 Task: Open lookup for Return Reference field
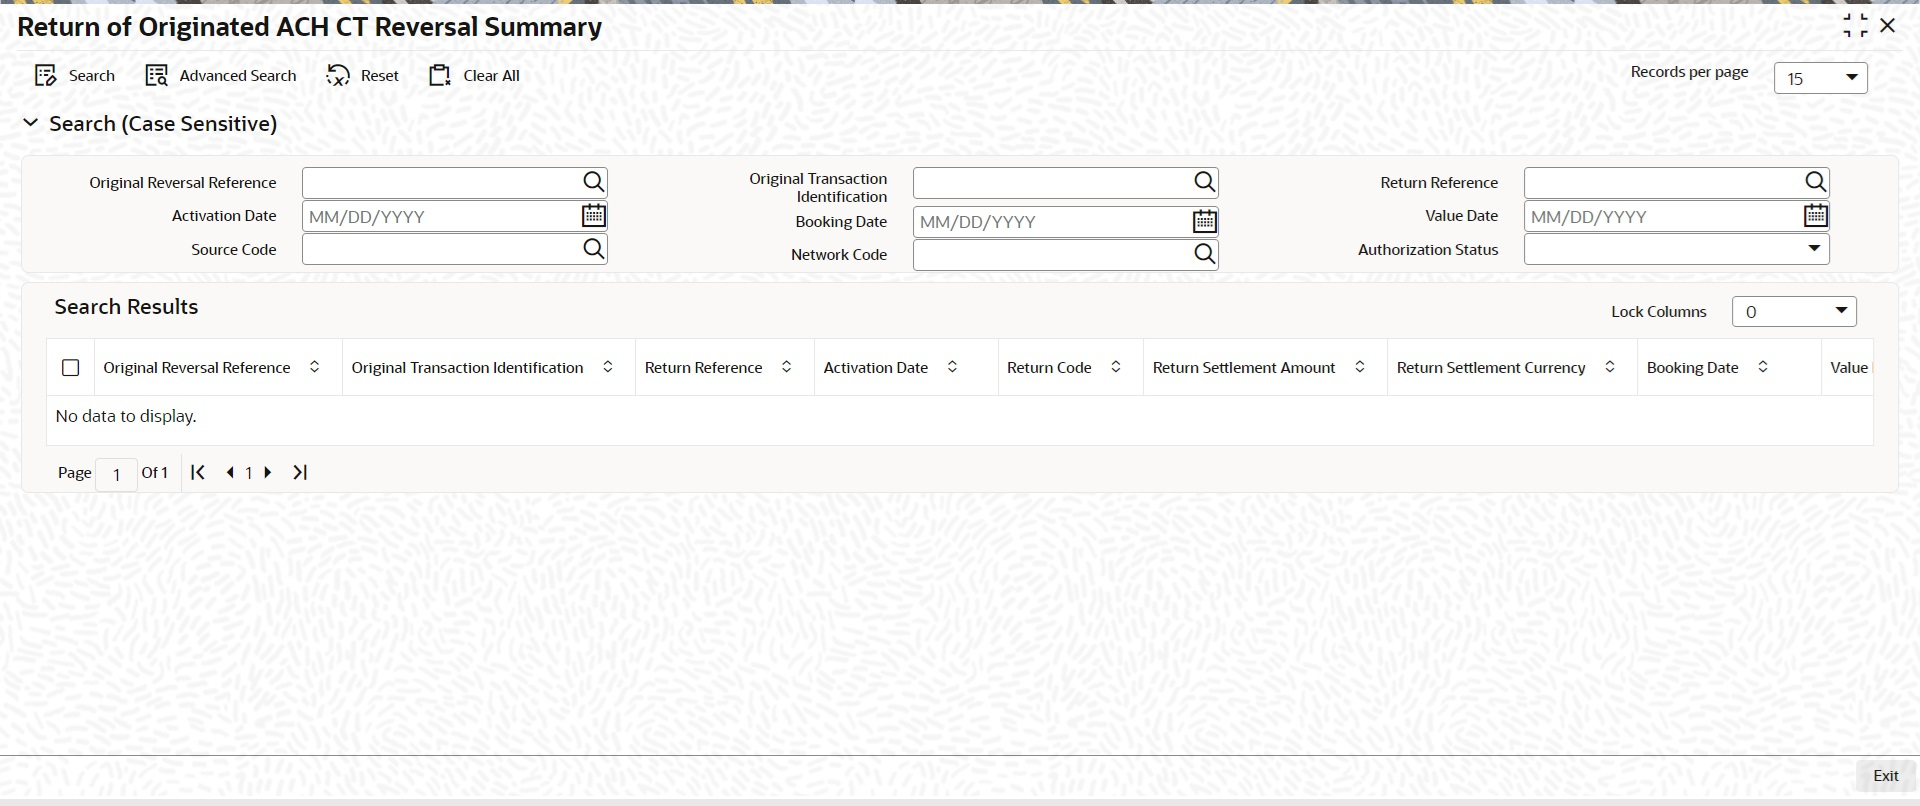pos(1816,182)
